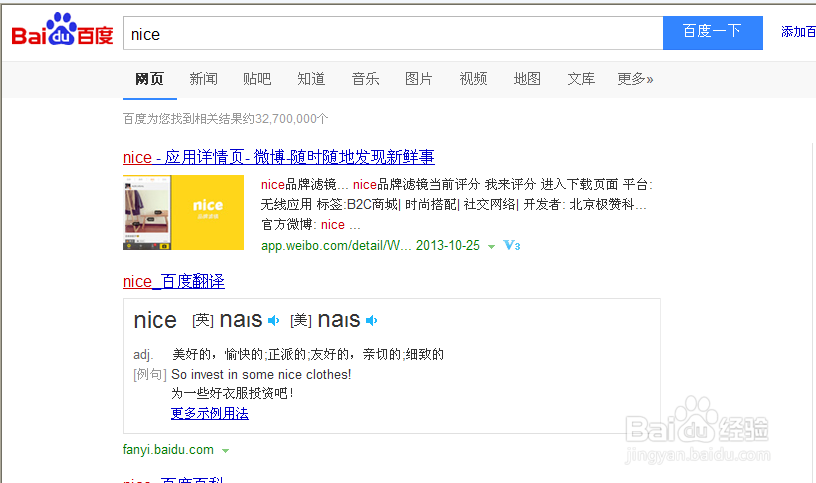Click the 更多示例用法 link
This screenshot has height=483, width=816.
tap(210, 413)
